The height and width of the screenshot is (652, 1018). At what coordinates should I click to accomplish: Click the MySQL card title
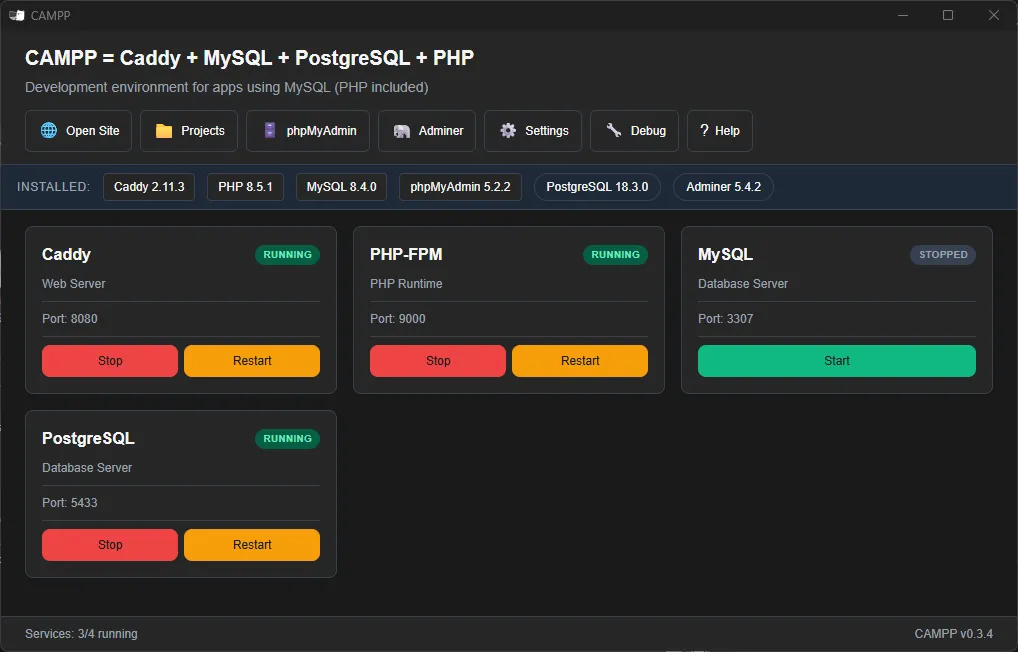tap(725, 255)
